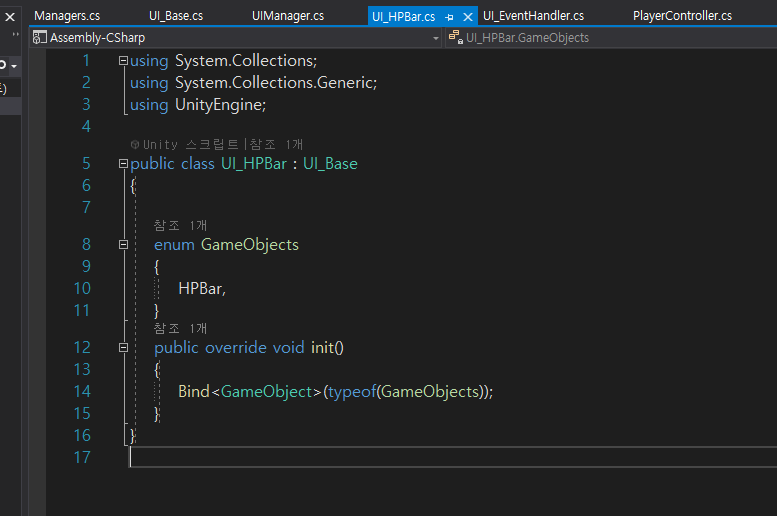Image resolution: width=777 pixels, height=516 pixels.
Task: Click the UI_HPBar.GameObjects enum icon
Action: pyautogui.click(x=455, y=37)
